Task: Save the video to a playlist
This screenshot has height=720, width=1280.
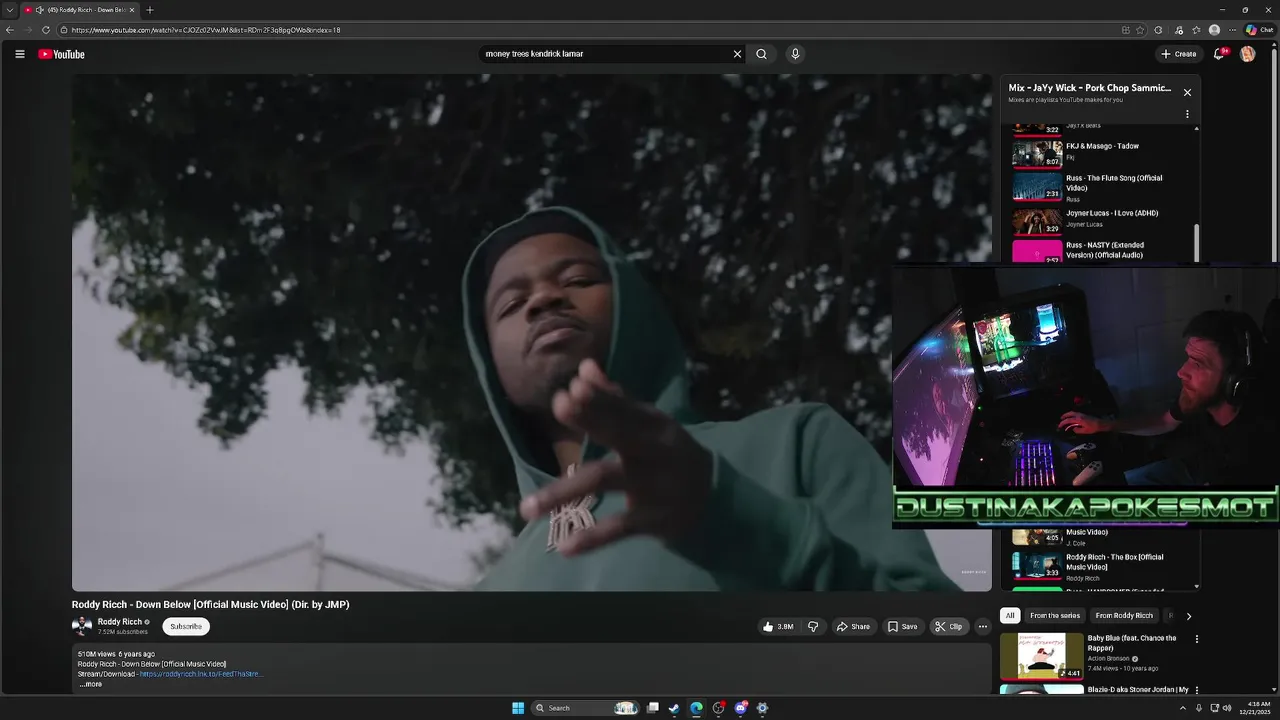Action: (x=902, y=627)
